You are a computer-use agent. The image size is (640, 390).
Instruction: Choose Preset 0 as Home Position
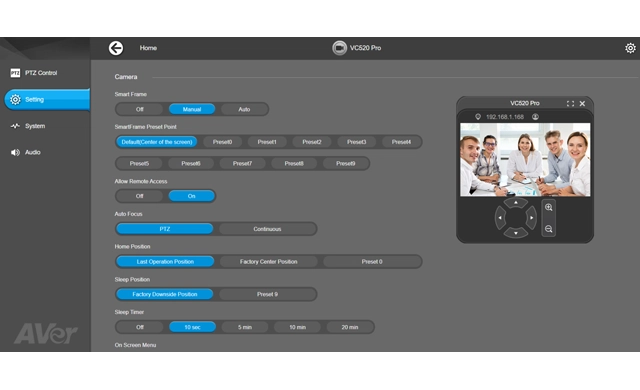(372, 261)
